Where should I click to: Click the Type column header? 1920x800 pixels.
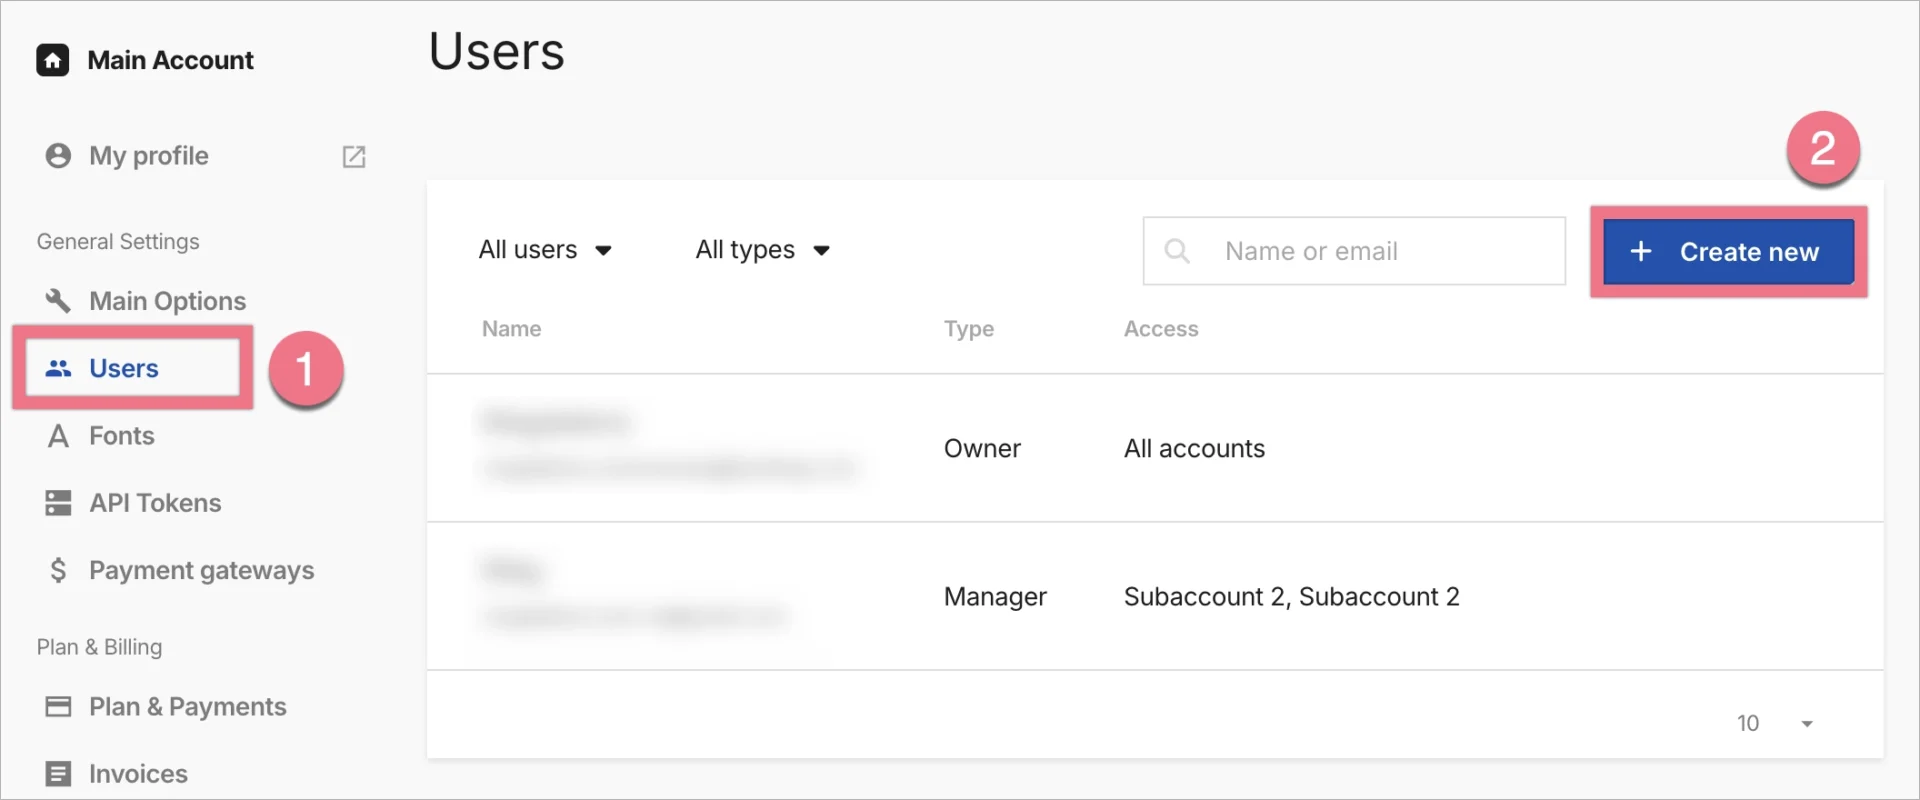[969, 329]
